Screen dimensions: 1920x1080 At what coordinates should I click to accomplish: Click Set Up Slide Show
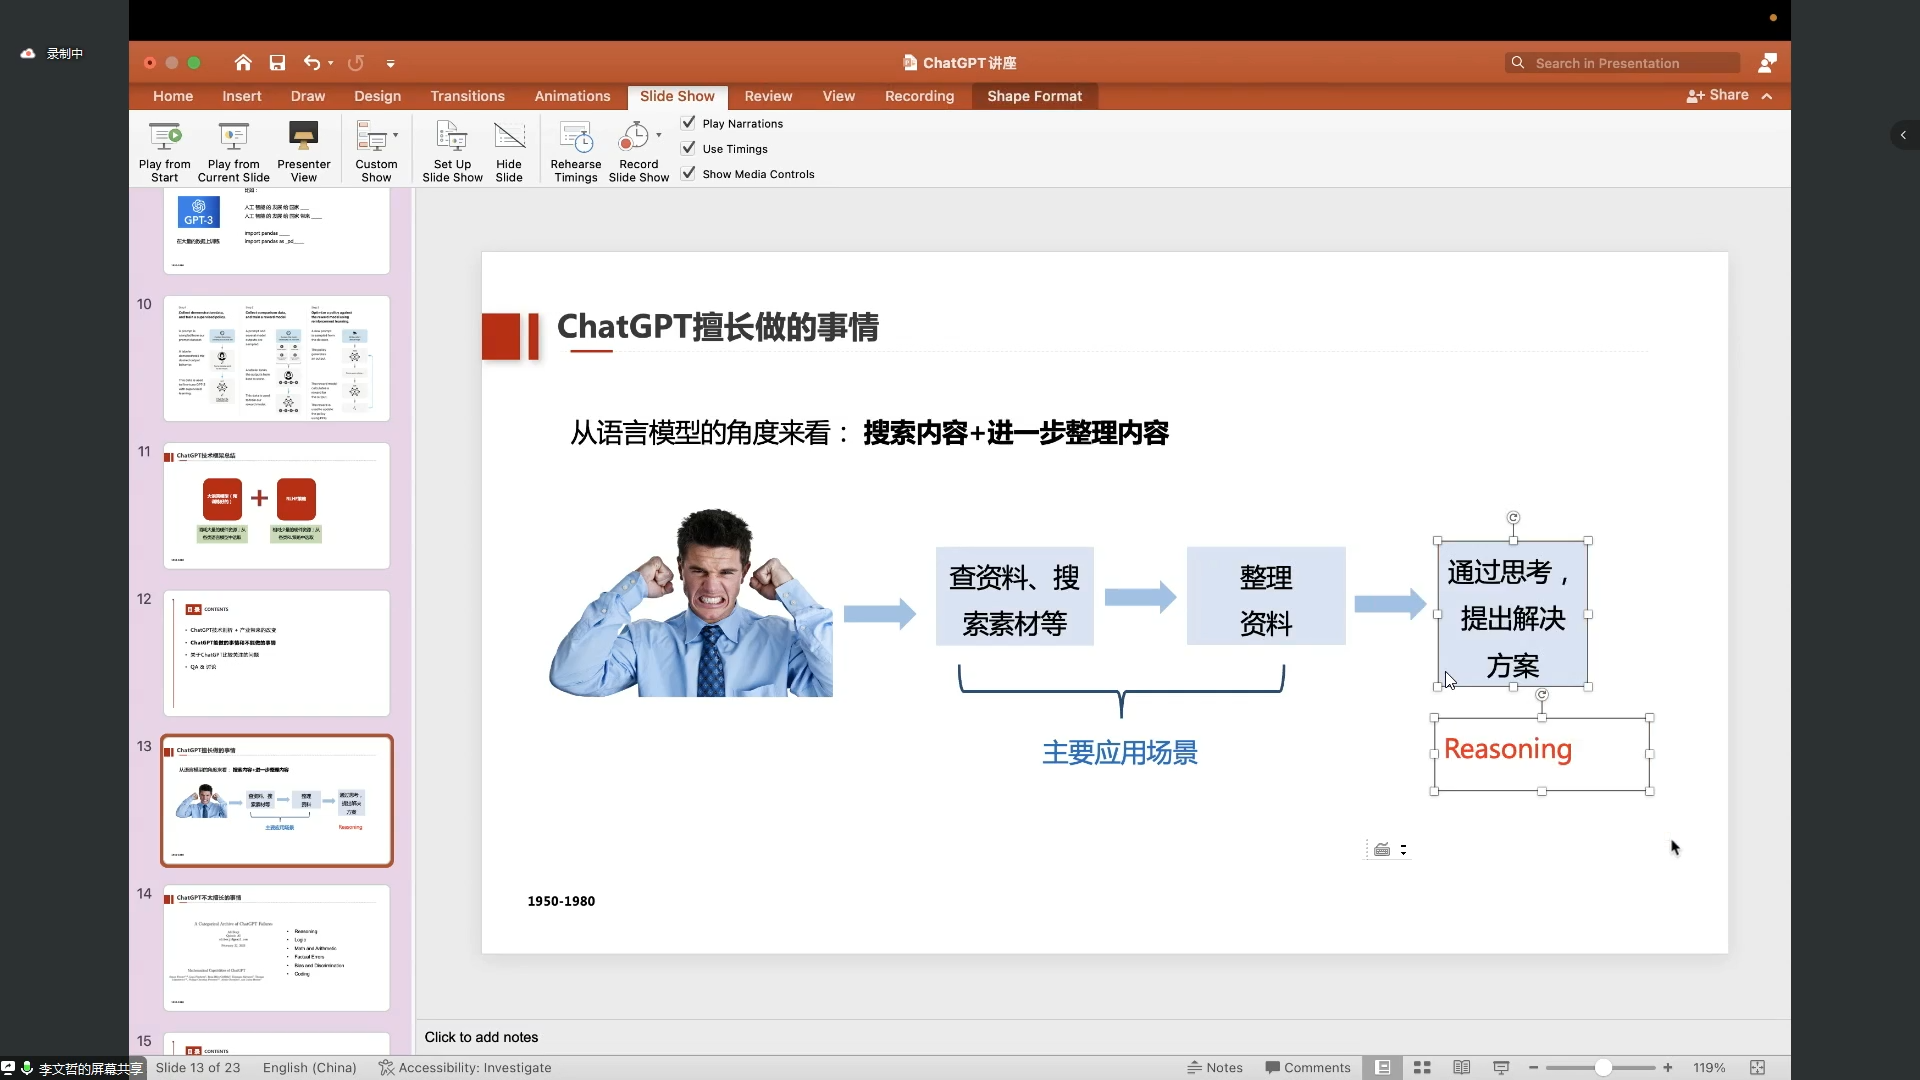452,151
